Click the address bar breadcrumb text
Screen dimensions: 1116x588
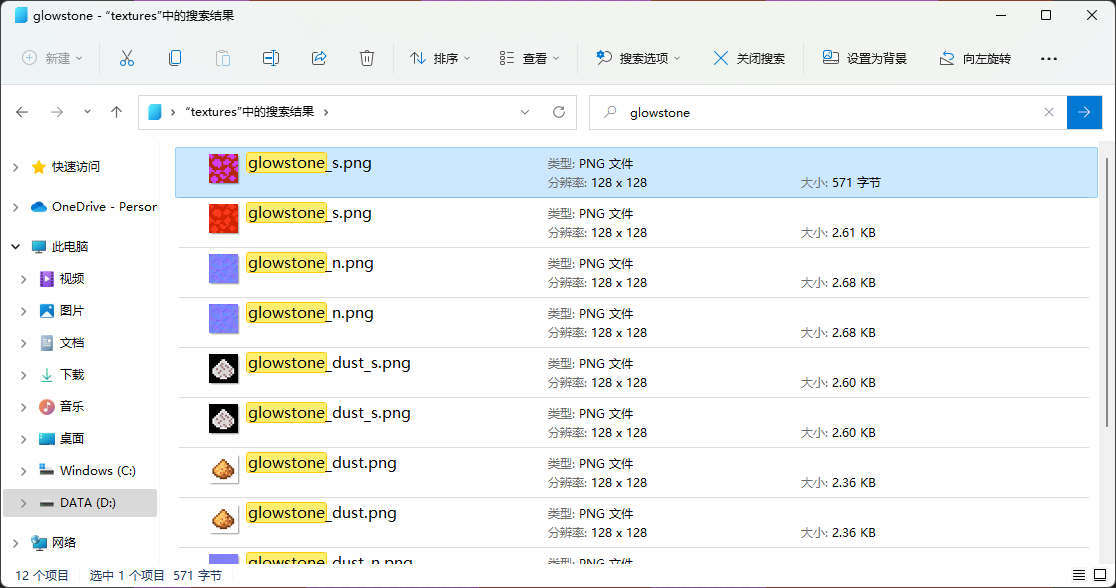click(249, 112)
